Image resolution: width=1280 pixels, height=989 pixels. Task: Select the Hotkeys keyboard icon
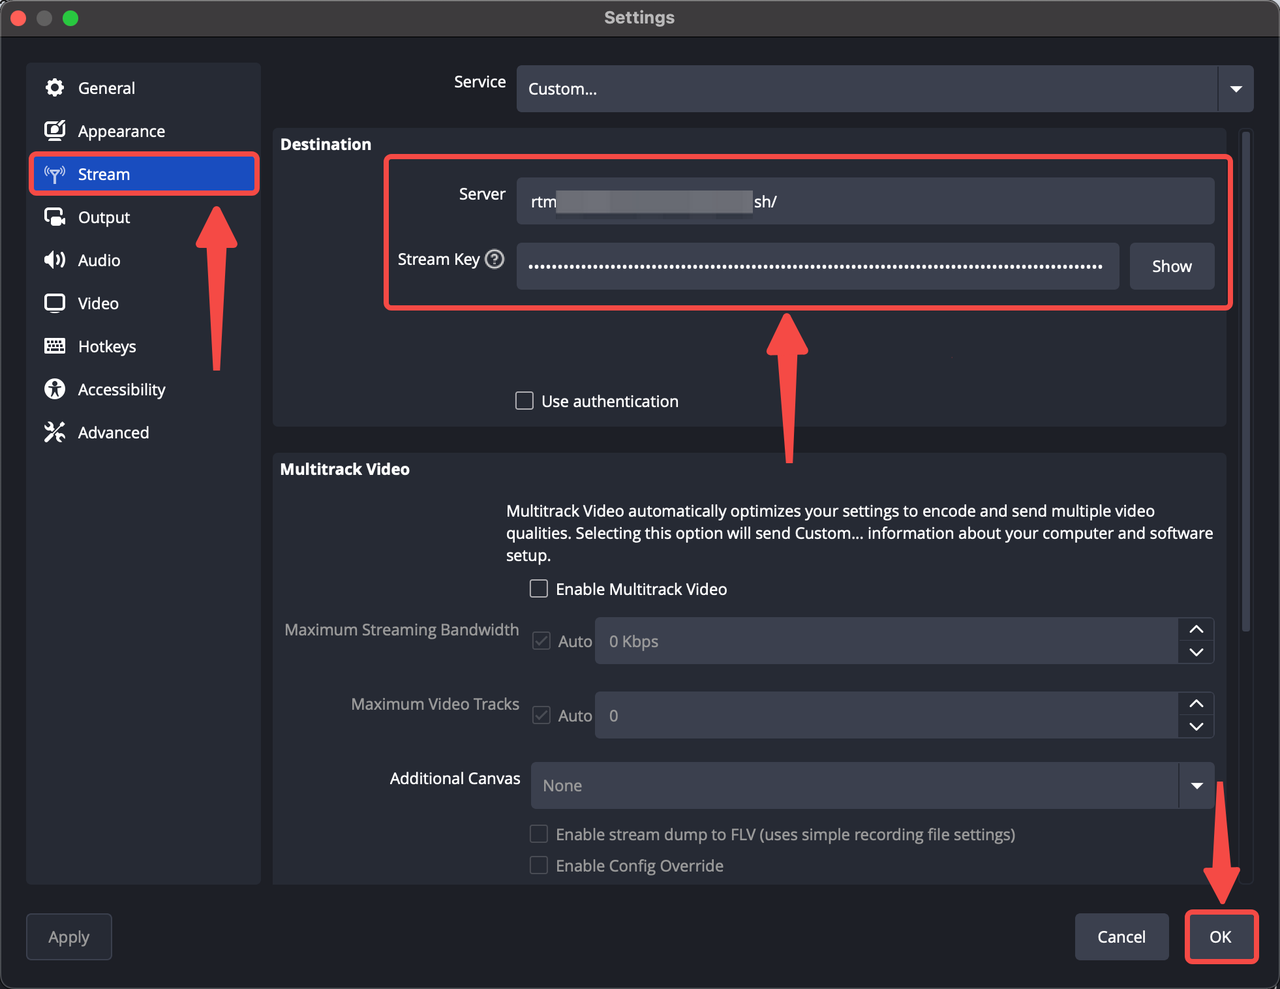click(x=55, y=346)
